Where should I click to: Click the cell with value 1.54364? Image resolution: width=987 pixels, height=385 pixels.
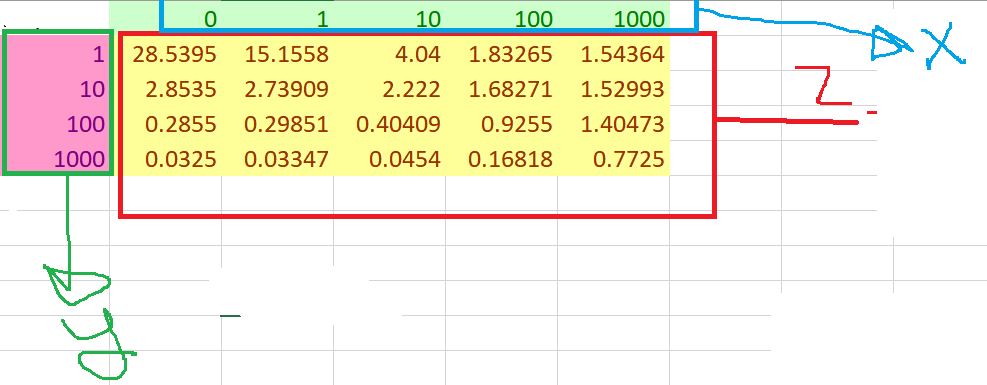(x=614, y=54)
